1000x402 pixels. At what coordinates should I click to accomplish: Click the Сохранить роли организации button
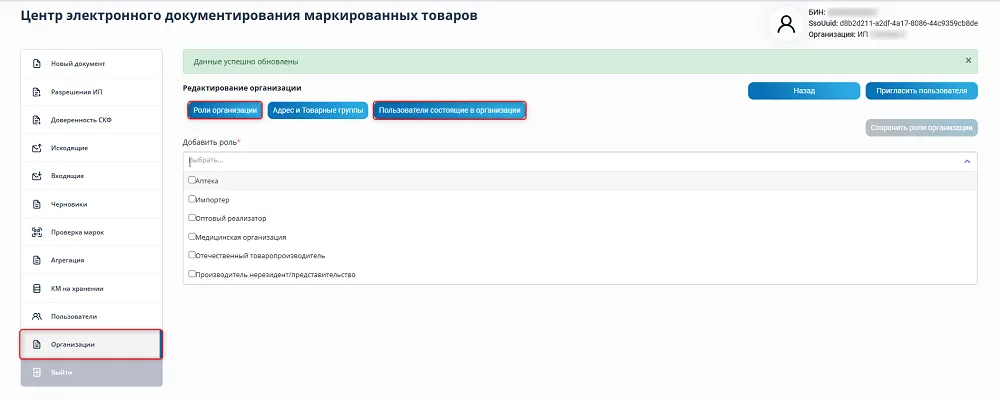(x=922, y=128)
